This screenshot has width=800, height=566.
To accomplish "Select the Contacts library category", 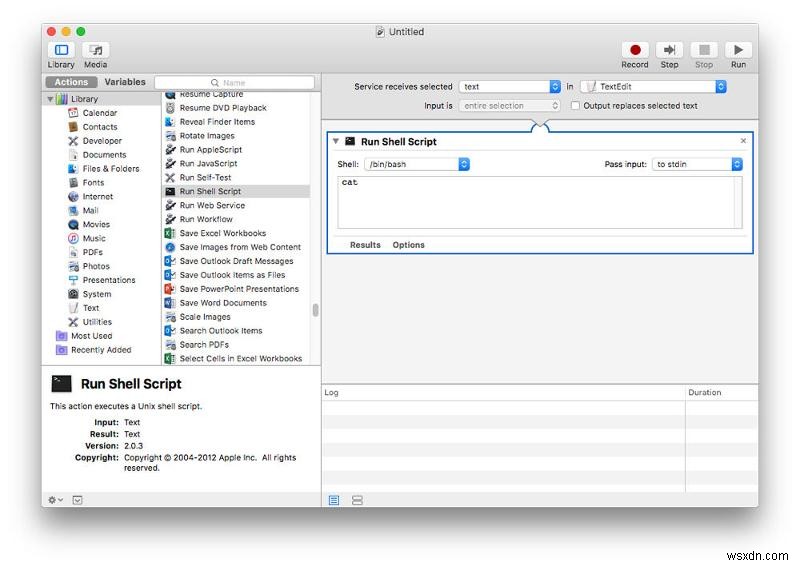I will point(100,127).
